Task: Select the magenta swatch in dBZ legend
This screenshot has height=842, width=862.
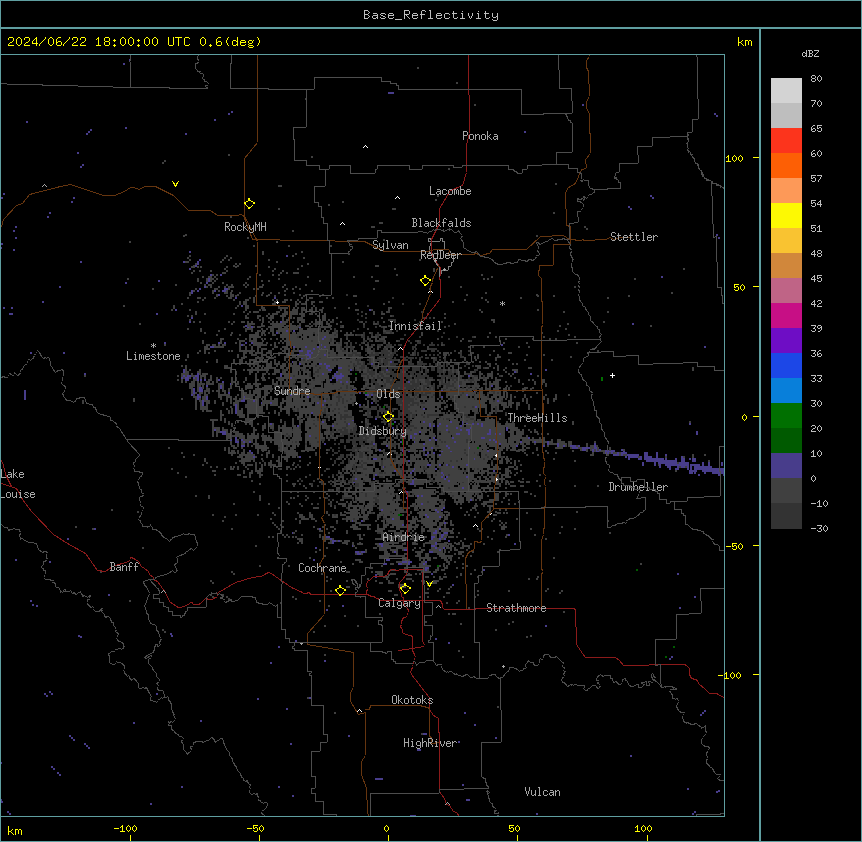Action: point(786,315)
